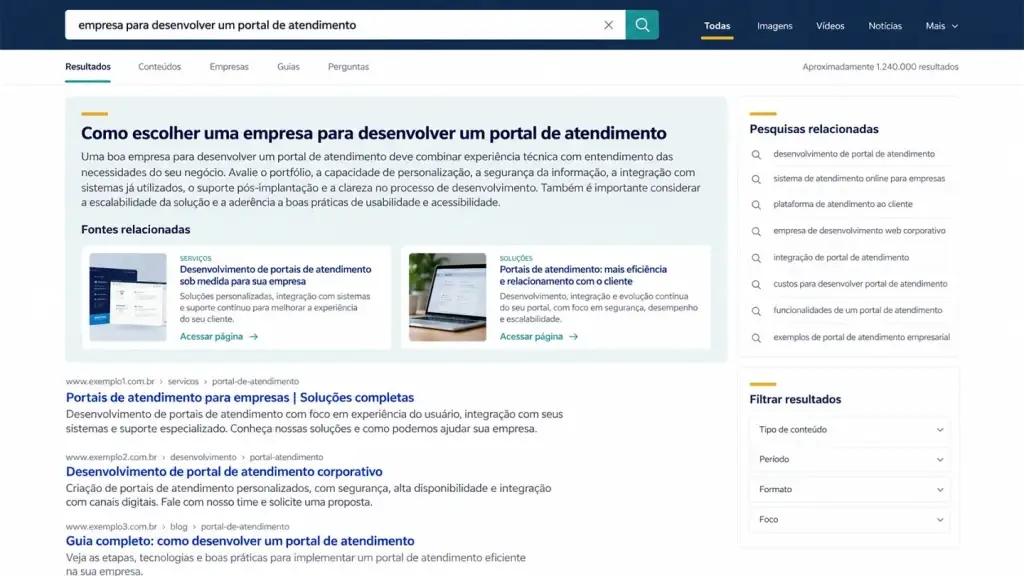Click related search 'integração de portal de atendimento'
Image resolution: width=1024 pixels, height=576 pixels.
tap(840, 257)
